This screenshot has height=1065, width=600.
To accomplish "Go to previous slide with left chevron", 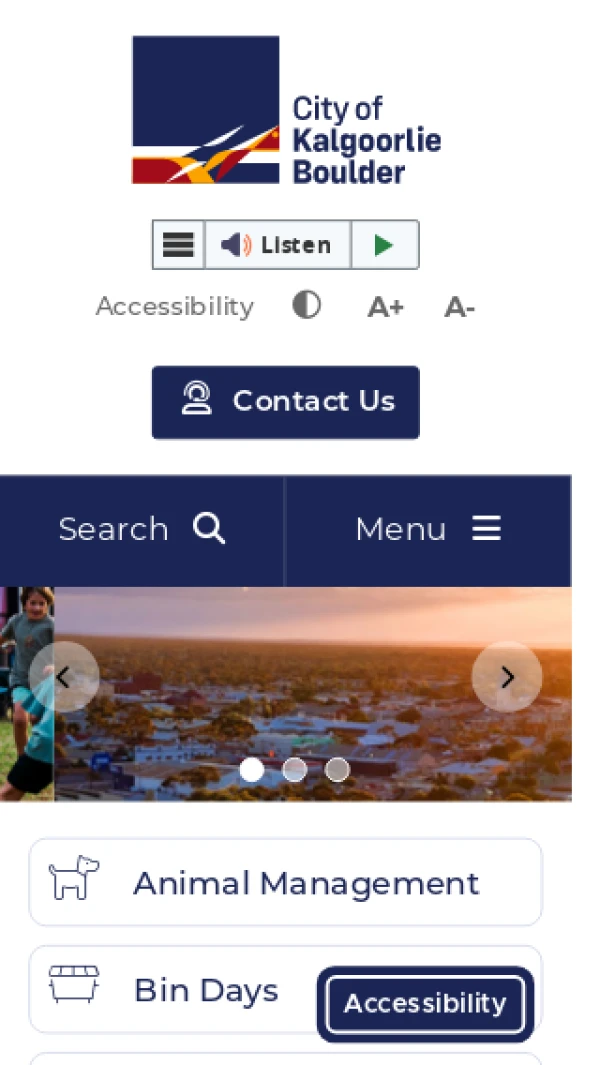I will click(64, 676).
